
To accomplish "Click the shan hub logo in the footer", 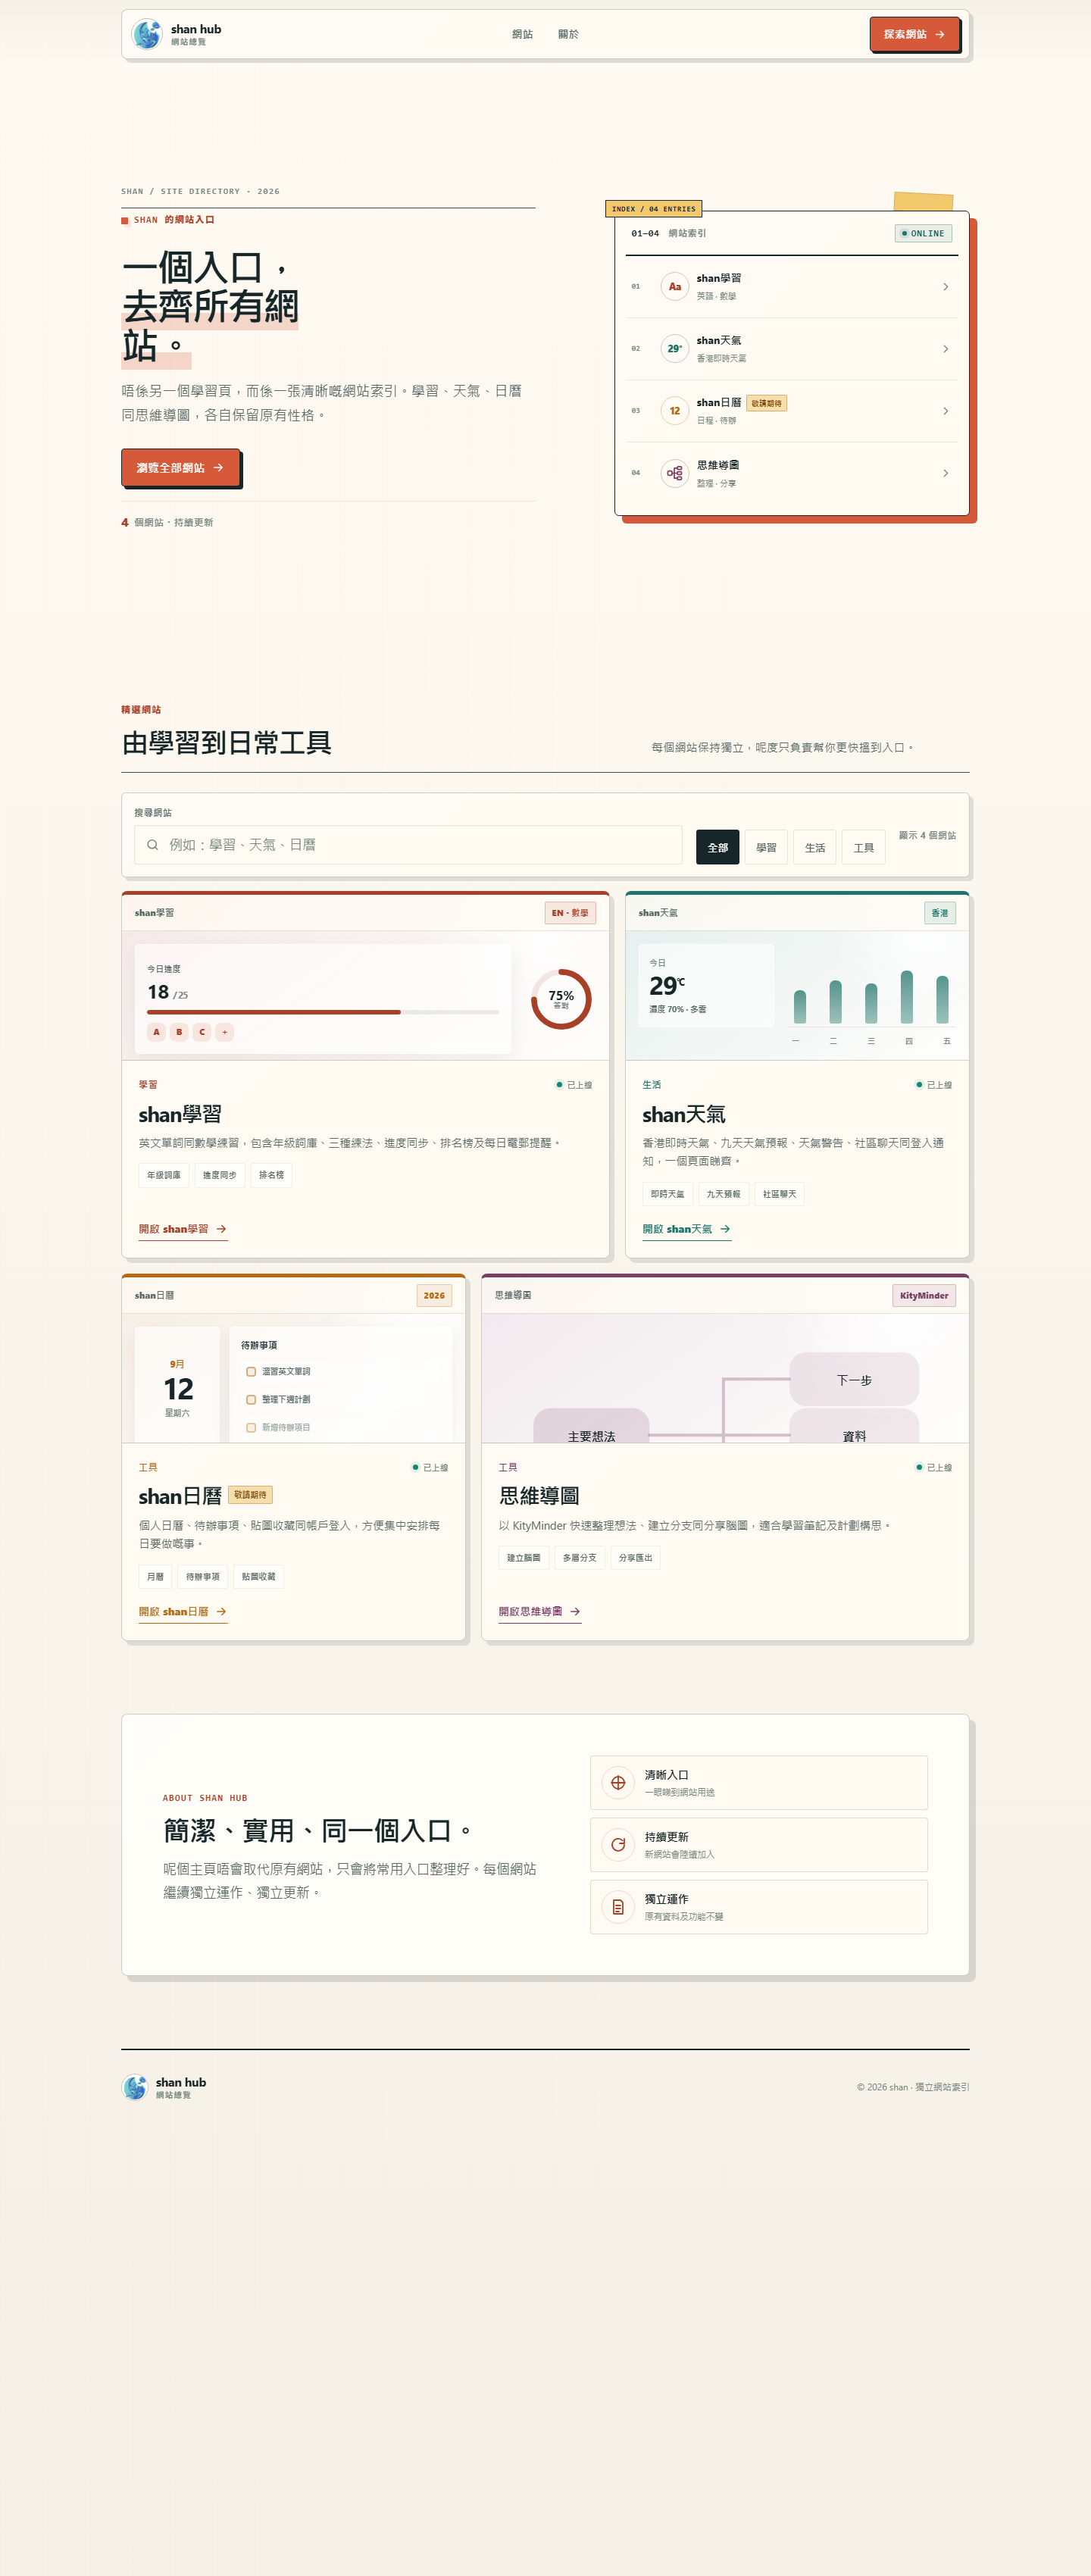I will 134,2087.
